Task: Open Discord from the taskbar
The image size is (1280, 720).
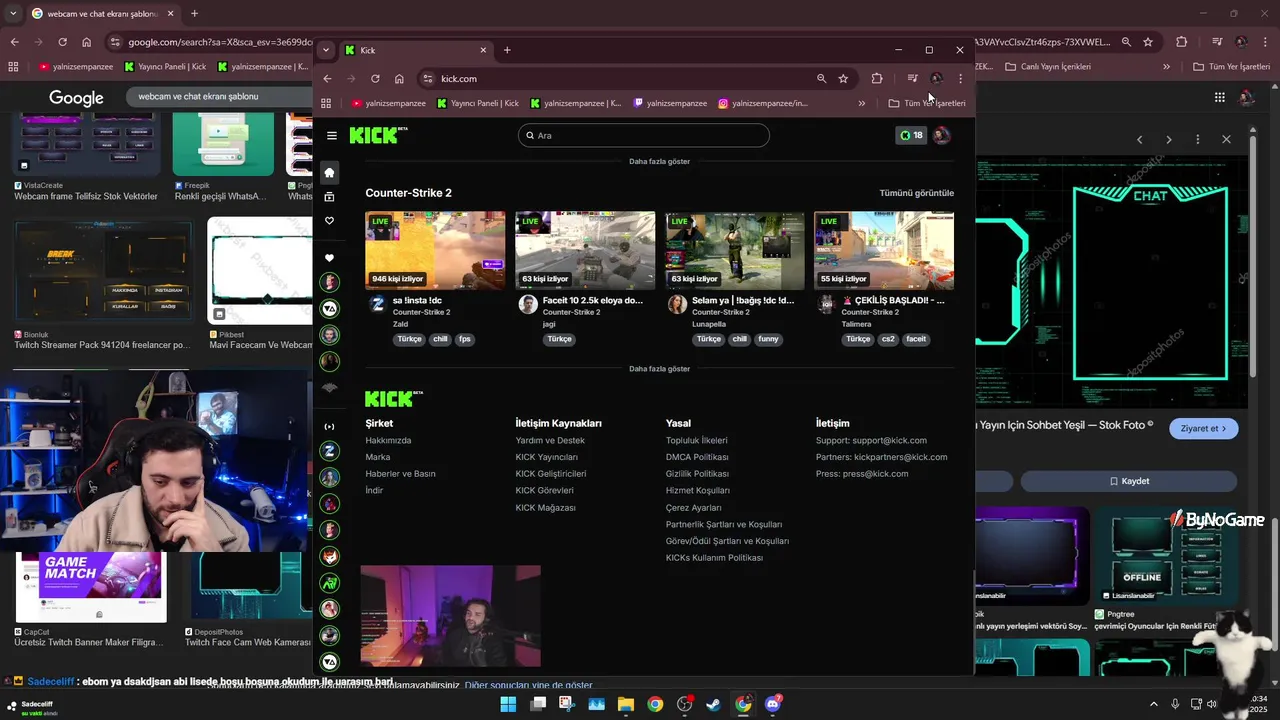Action: pyautogui.click(x=772, y=704)
